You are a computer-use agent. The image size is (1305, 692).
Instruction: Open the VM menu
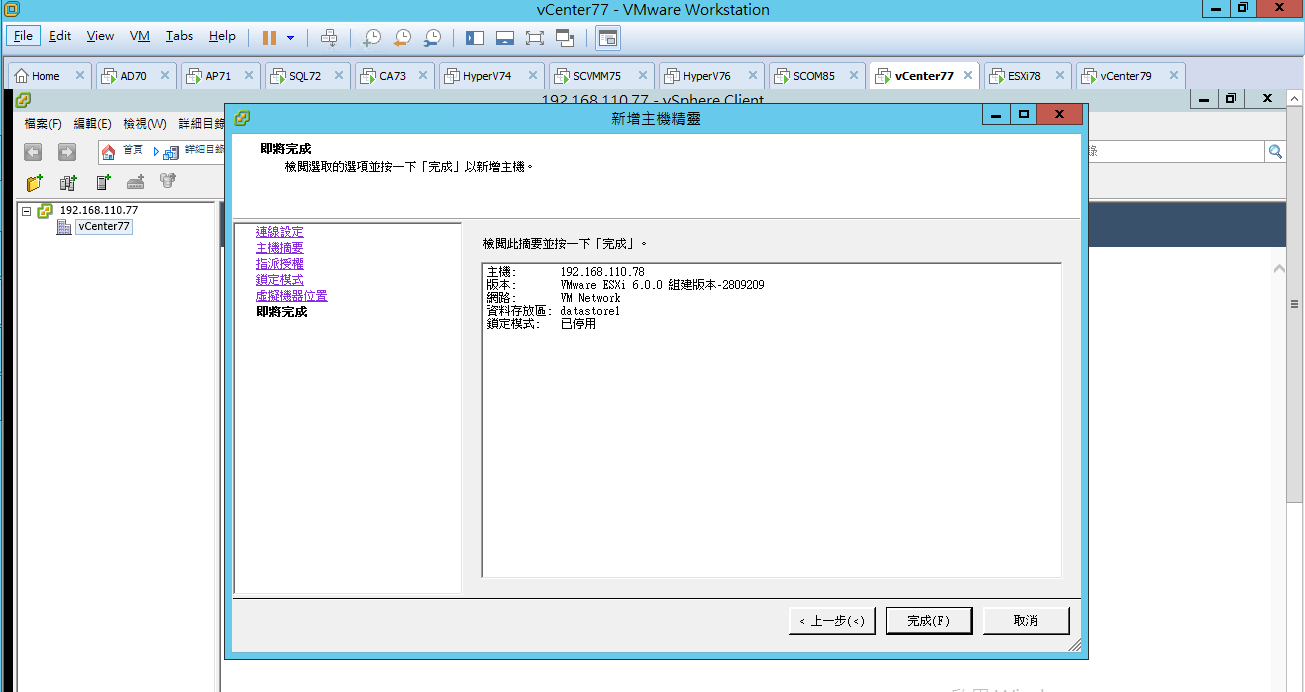(x=140, y=36)
